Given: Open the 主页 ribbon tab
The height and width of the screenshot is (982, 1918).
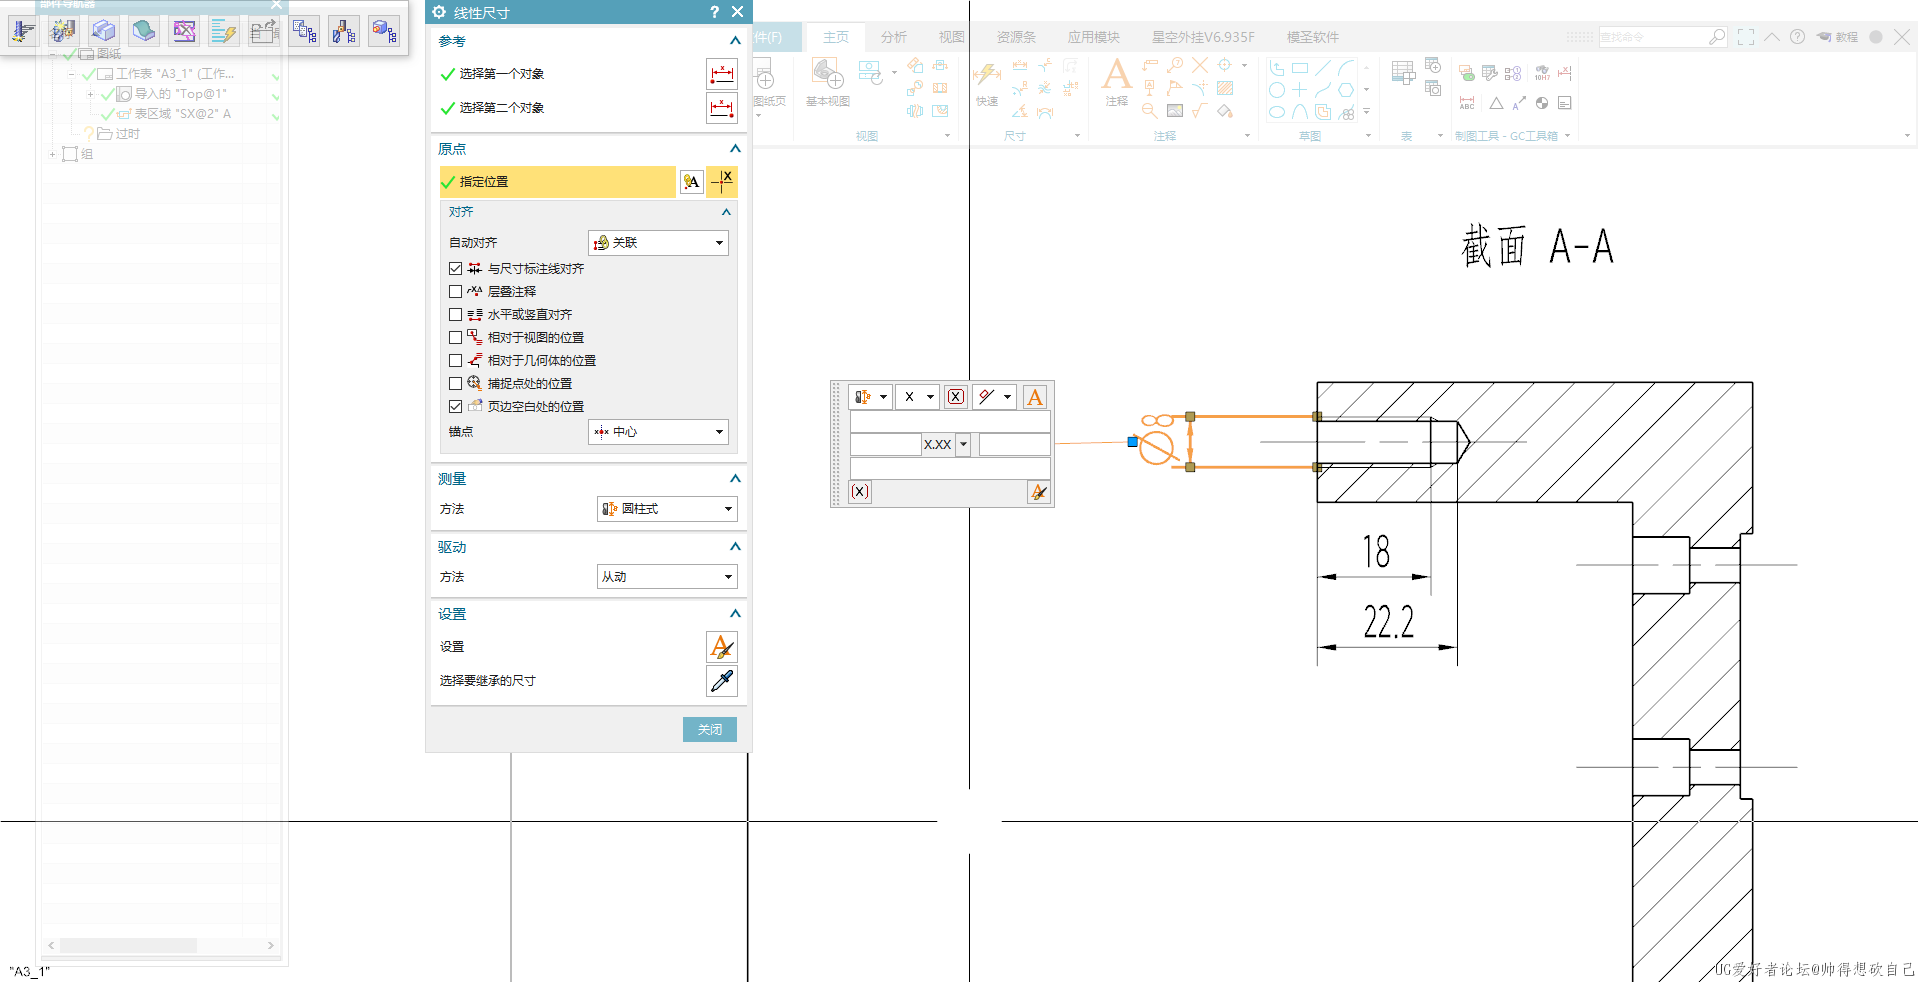Looking at the screenshot, I should pos(836,37).
